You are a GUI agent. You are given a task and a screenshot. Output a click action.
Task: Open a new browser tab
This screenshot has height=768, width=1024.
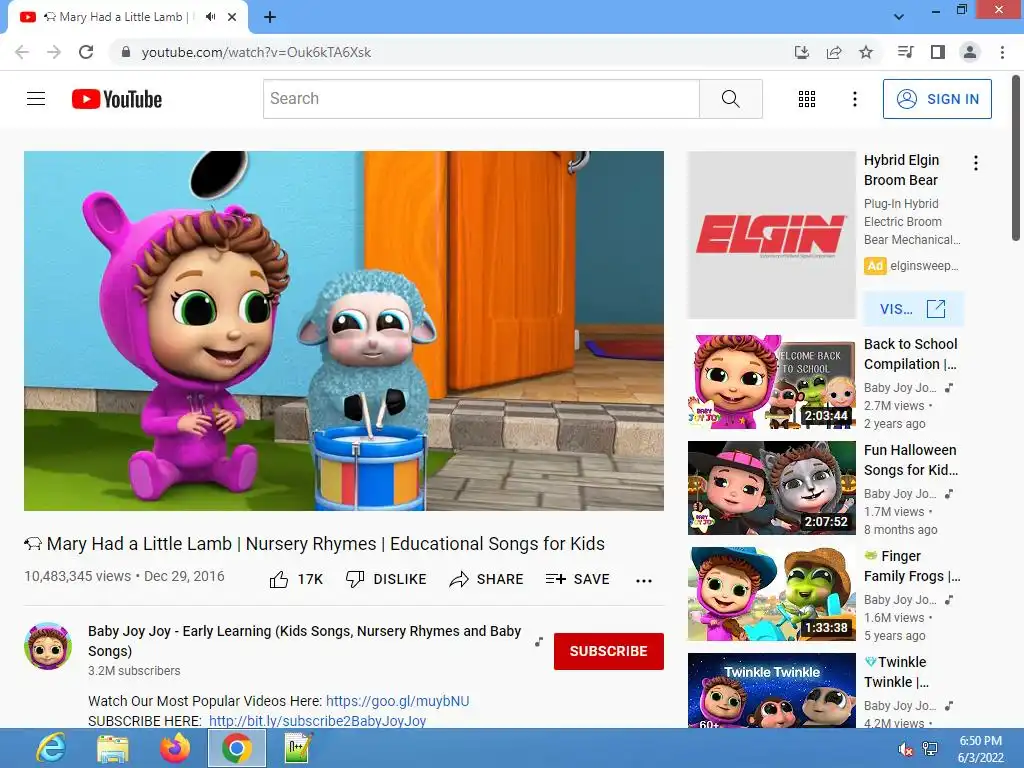coord(270,17)
